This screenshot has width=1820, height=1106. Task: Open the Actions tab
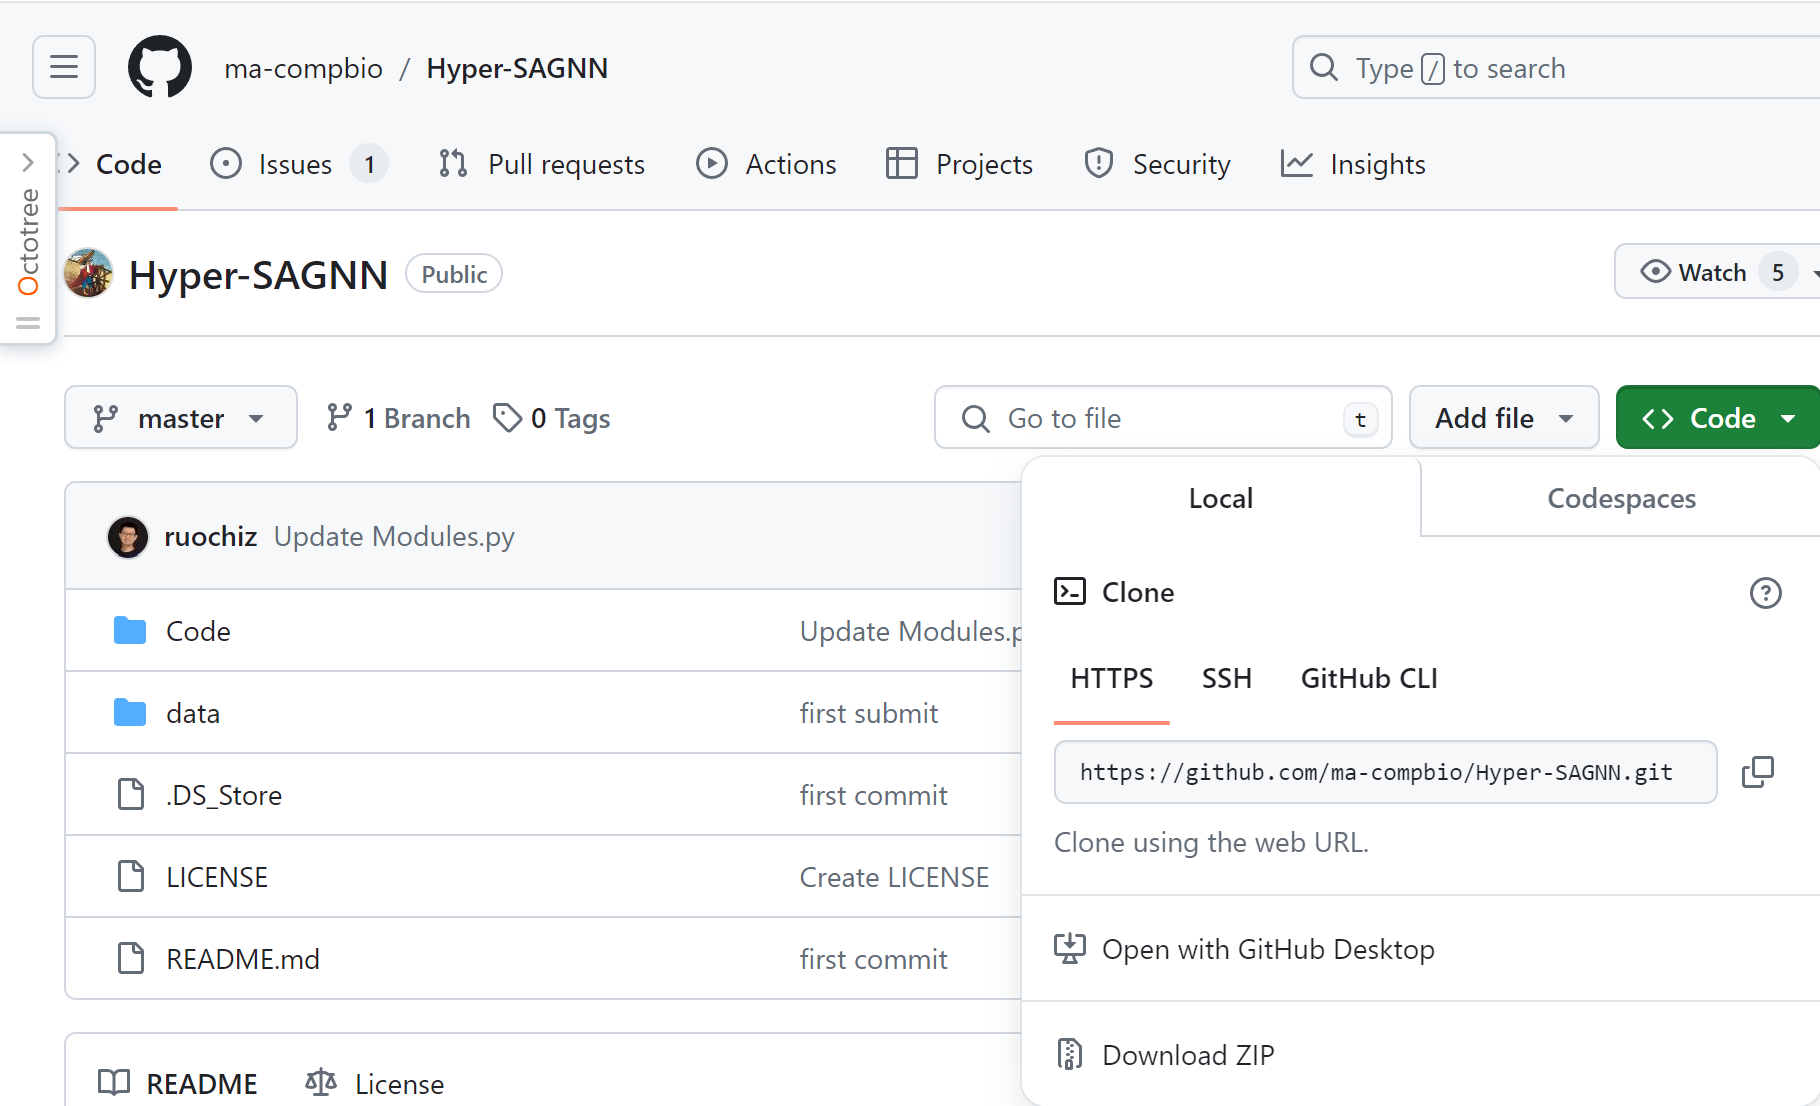[766, 164]
